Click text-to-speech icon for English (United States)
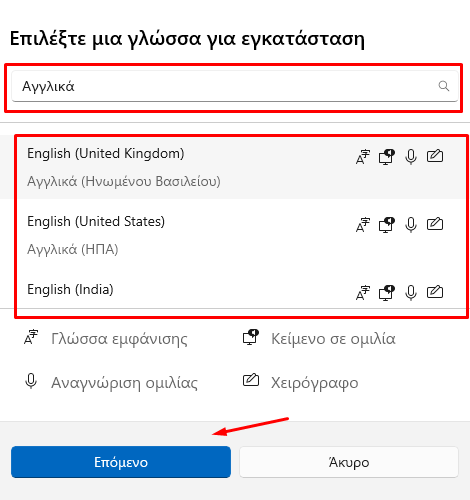 (x=387, y=225)
